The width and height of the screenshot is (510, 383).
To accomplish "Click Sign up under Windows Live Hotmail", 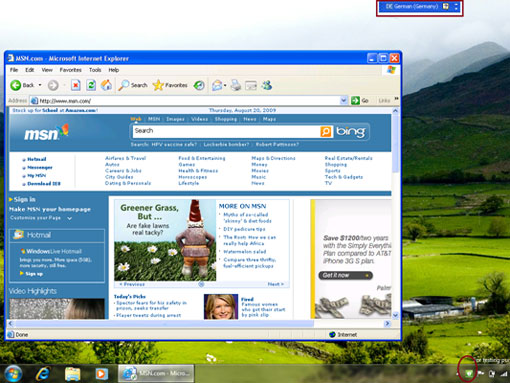I will (x=34, y=274).
